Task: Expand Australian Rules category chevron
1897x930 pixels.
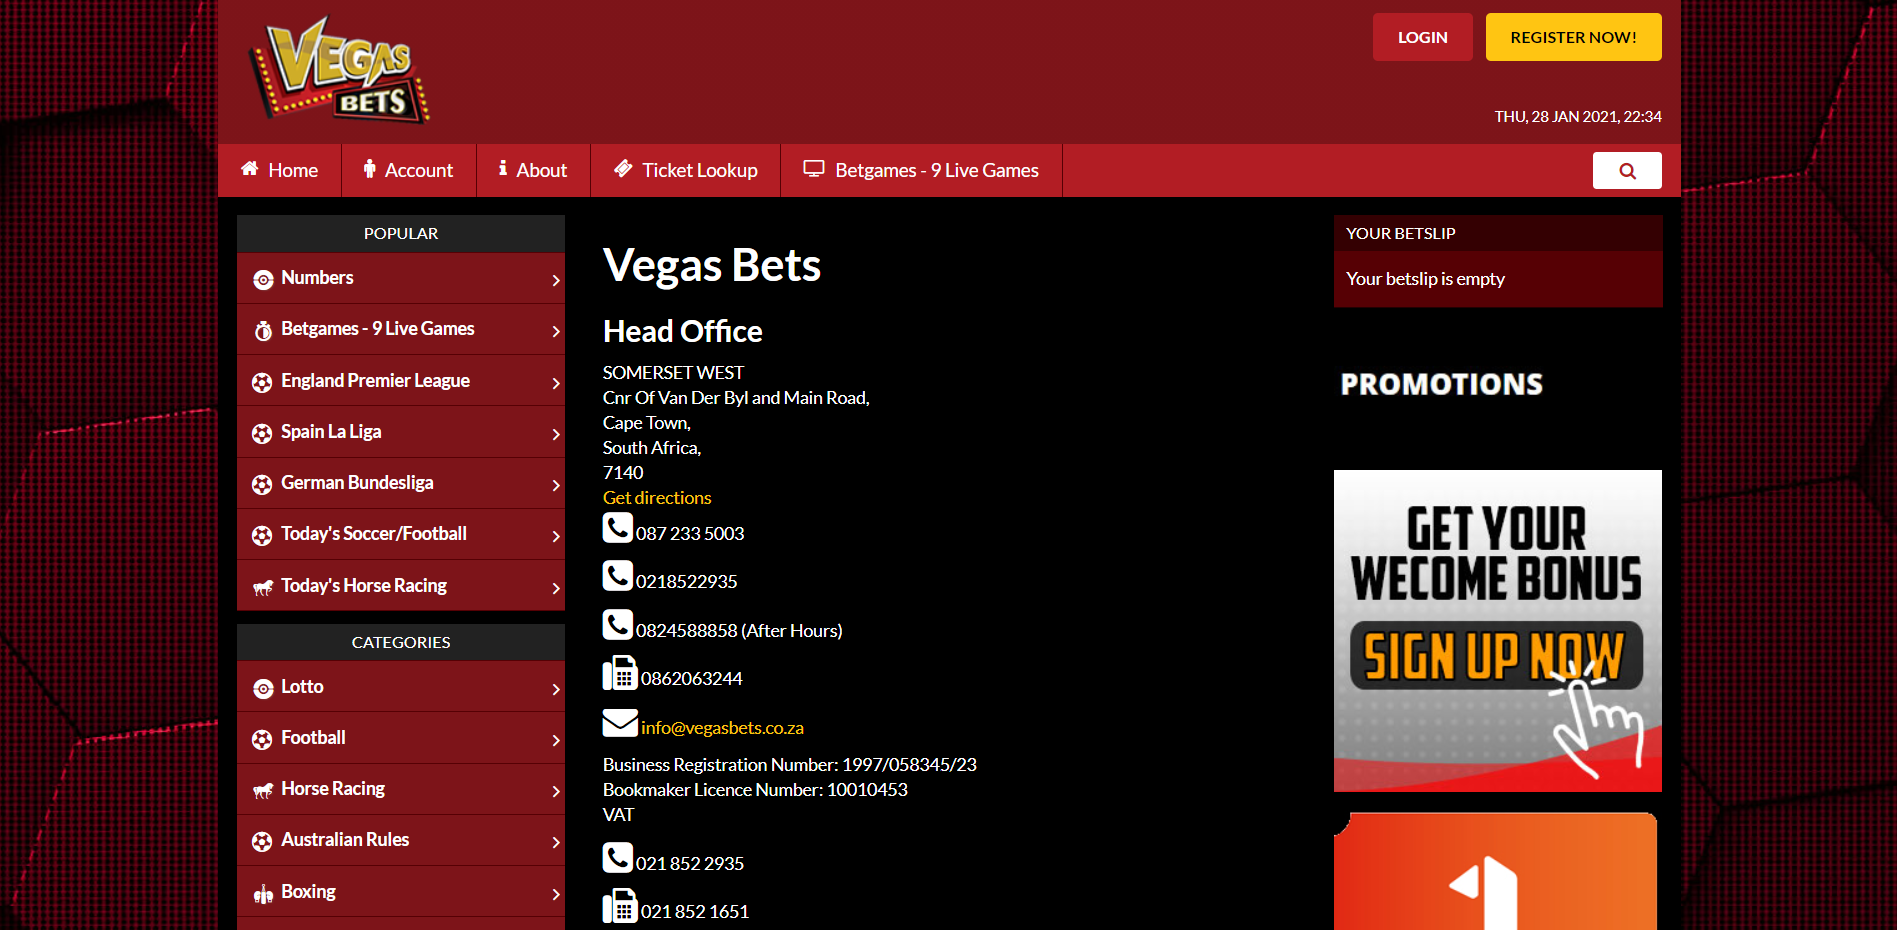Action: (556, 843)
